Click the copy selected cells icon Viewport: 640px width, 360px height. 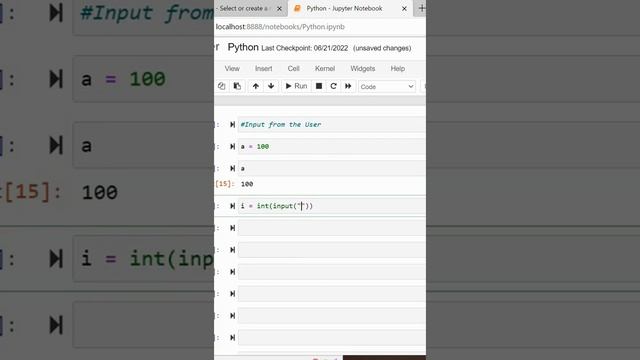[222, 86]
